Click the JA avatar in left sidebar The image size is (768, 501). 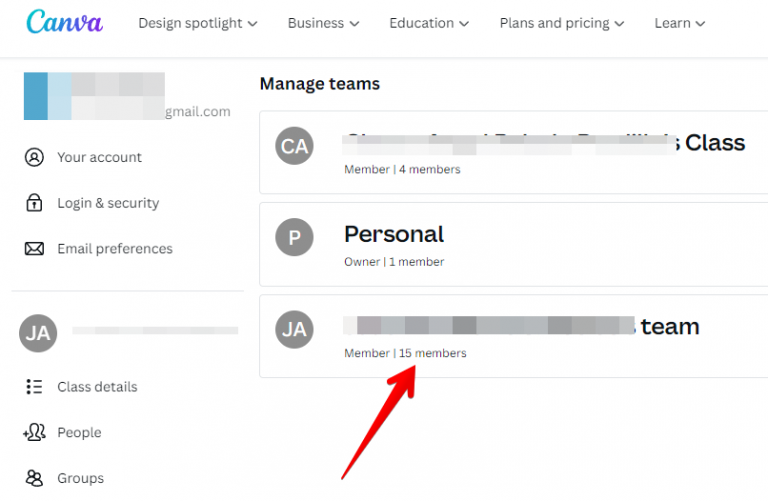[38, 333]
